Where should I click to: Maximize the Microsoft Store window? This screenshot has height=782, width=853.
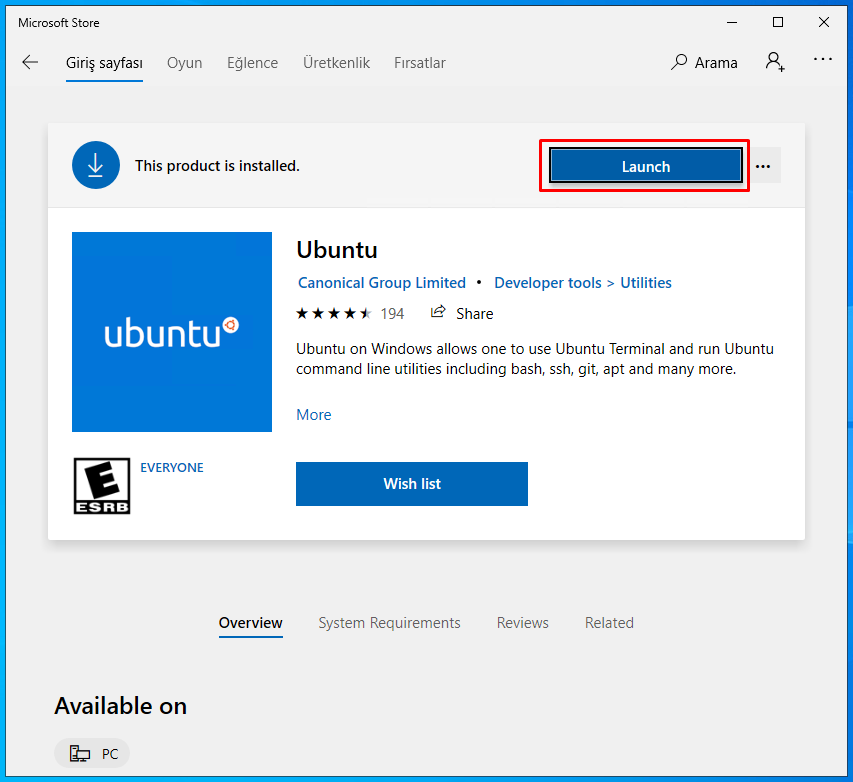pyautogui.click(x=778, y=22)
